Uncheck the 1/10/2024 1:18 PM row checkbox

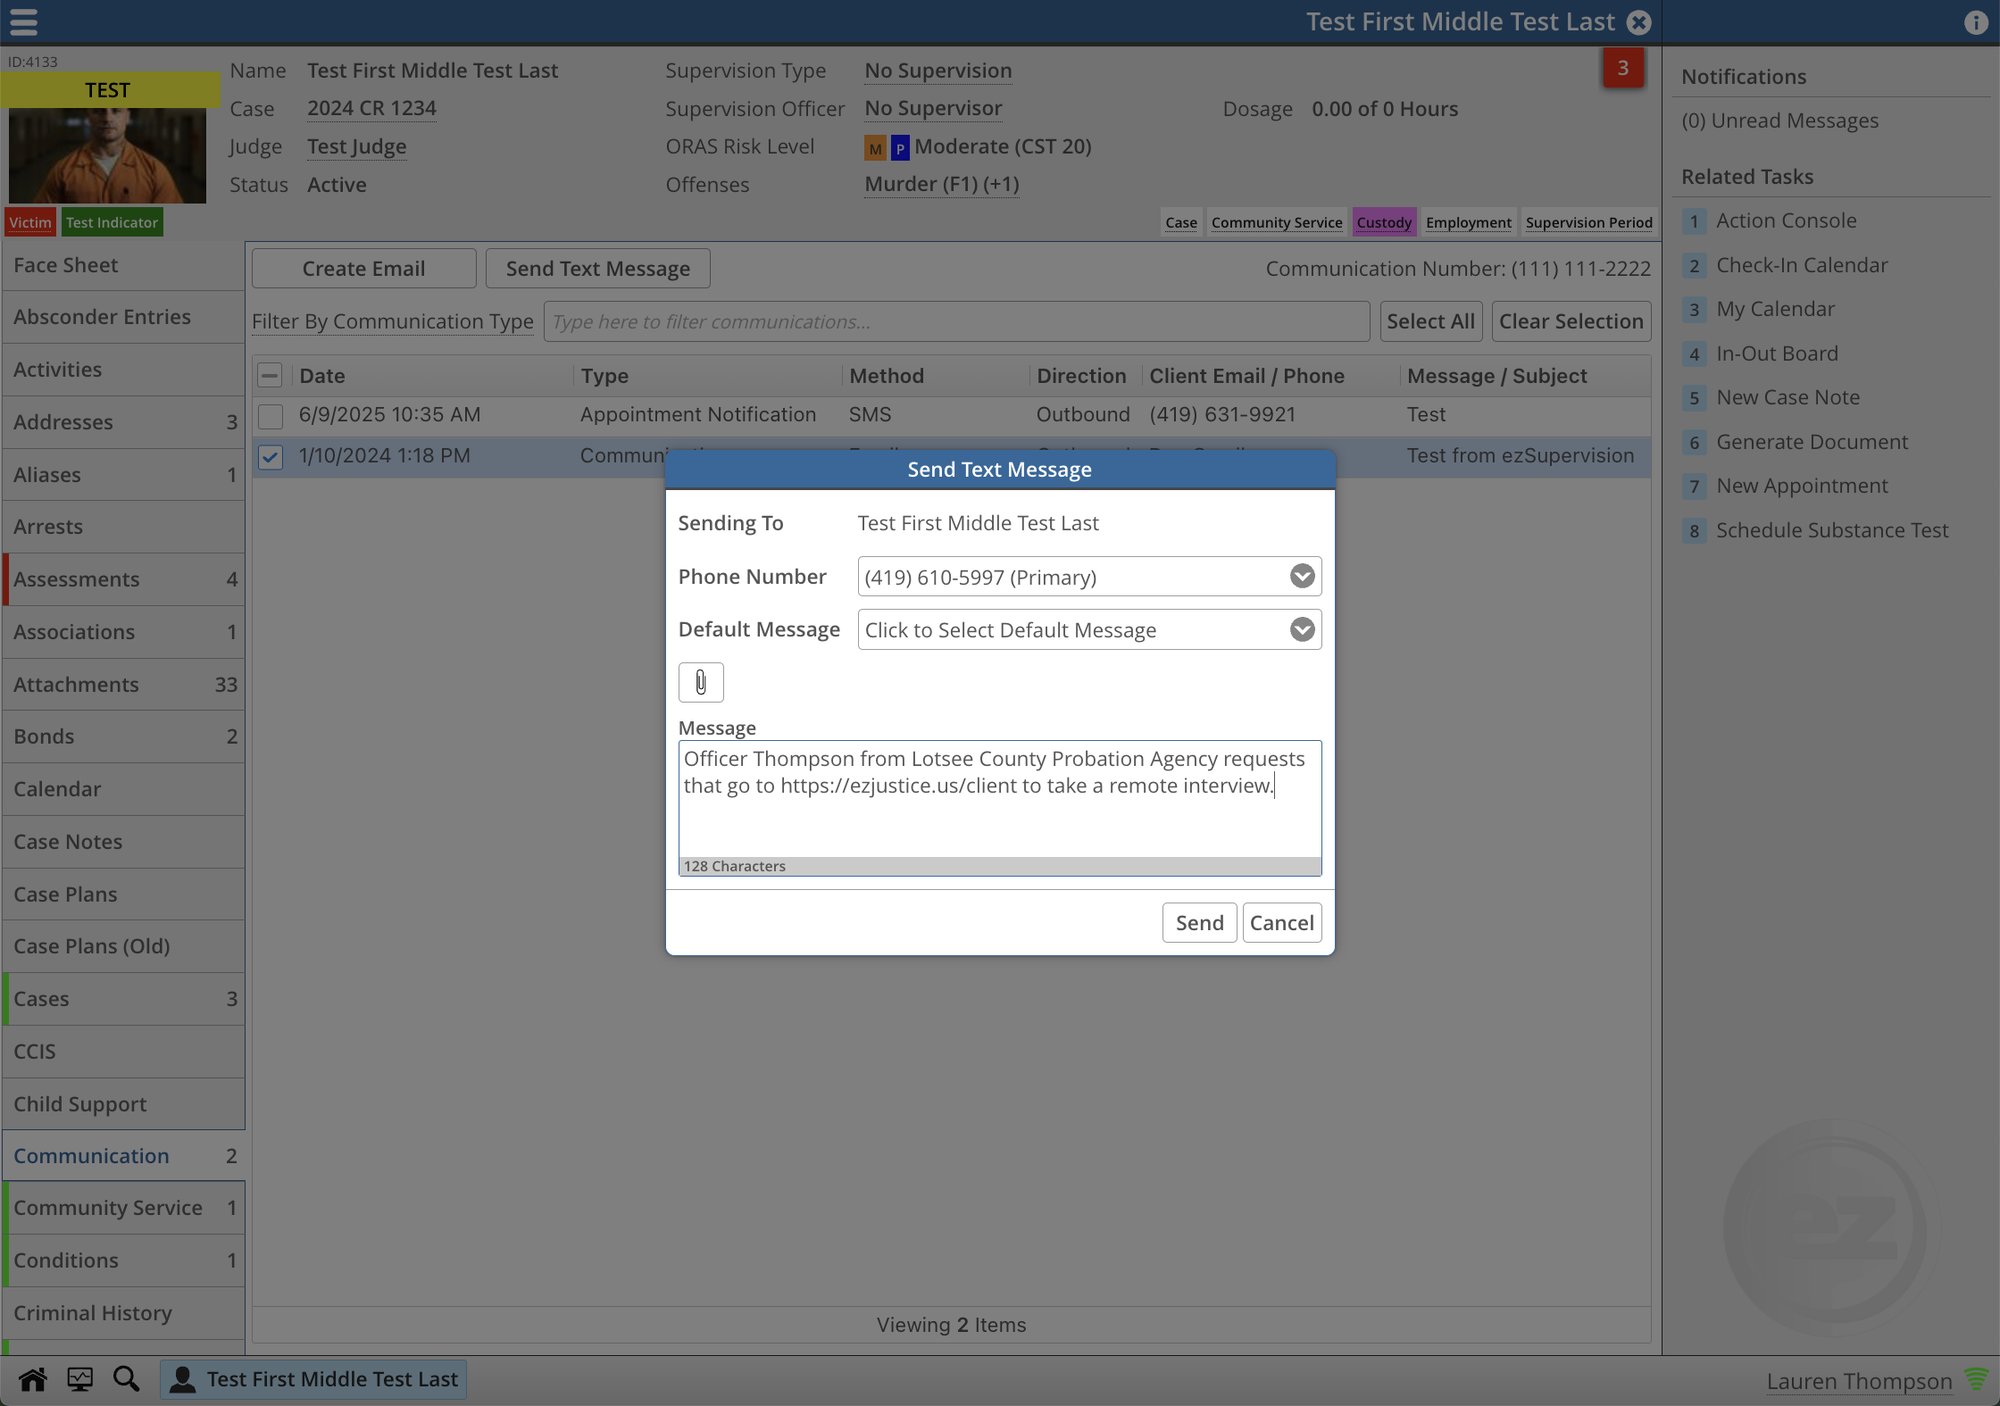pos(270,456)
